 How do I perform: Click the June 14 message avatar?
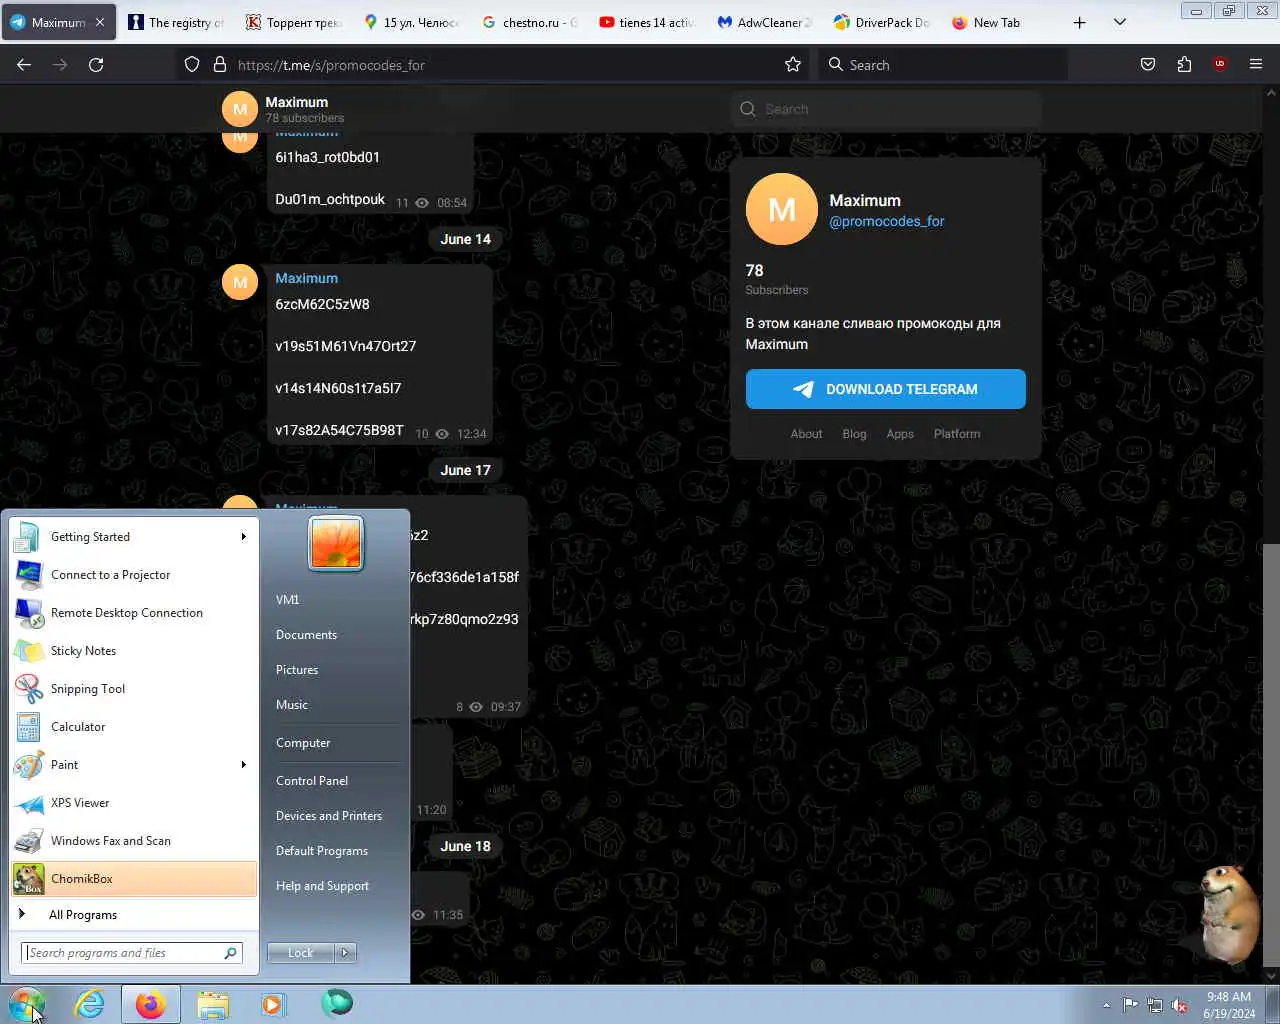pyautogui.click(x=240, y=282)
